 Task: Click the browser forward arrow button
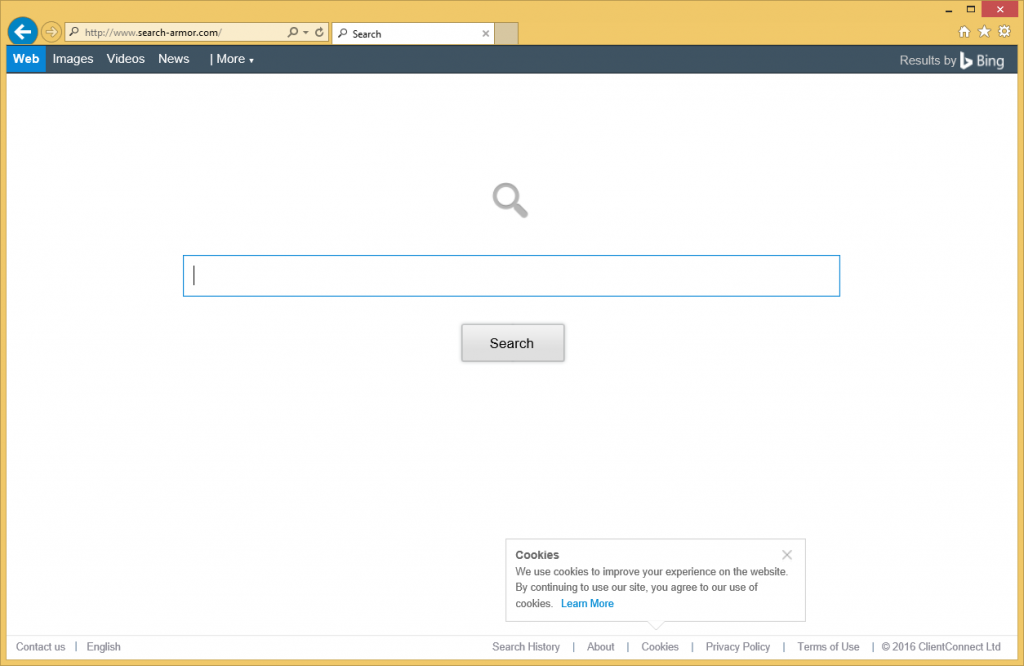tap(51, 32)
